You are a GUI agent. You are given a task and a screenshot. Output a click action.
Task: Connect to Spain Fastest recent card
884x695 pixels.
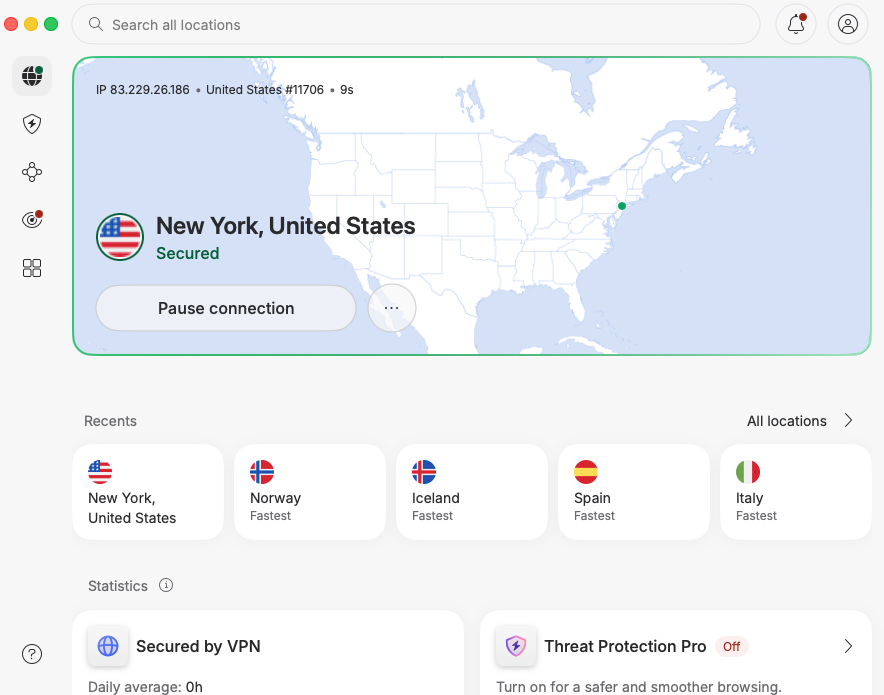(634, 492)
